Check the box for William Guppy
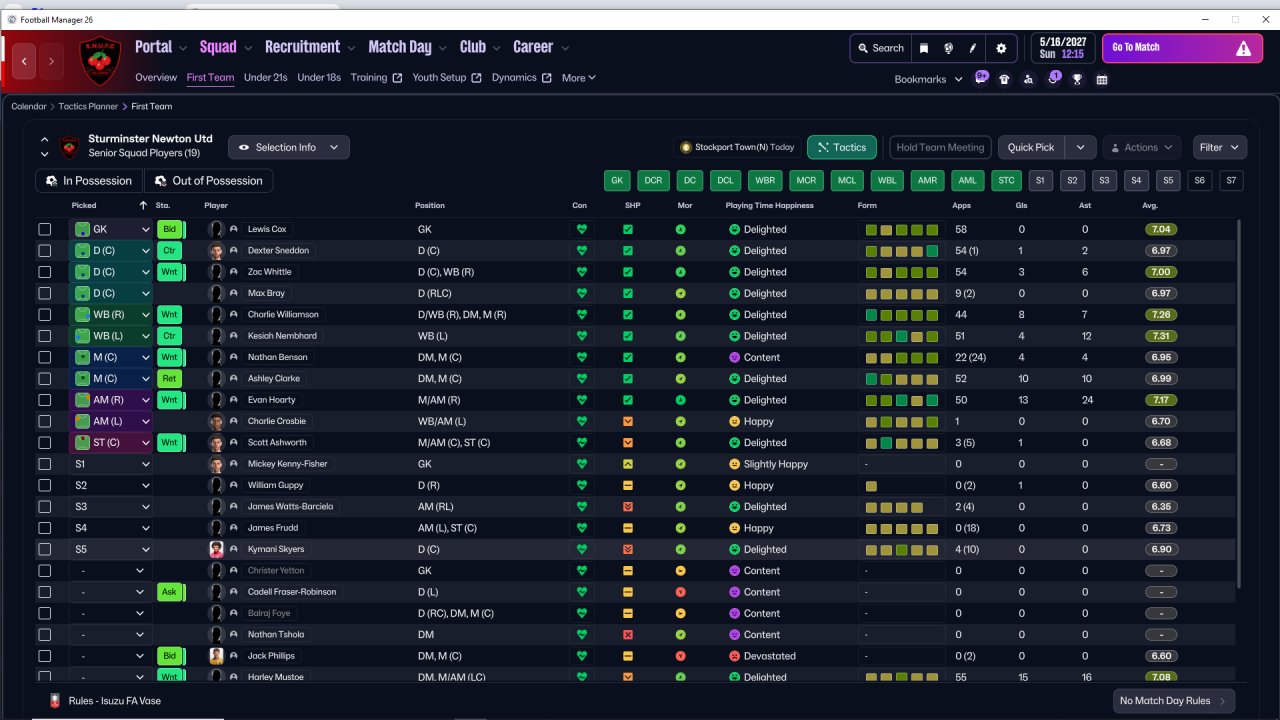Screen dimensions: 1280x720 44,485
